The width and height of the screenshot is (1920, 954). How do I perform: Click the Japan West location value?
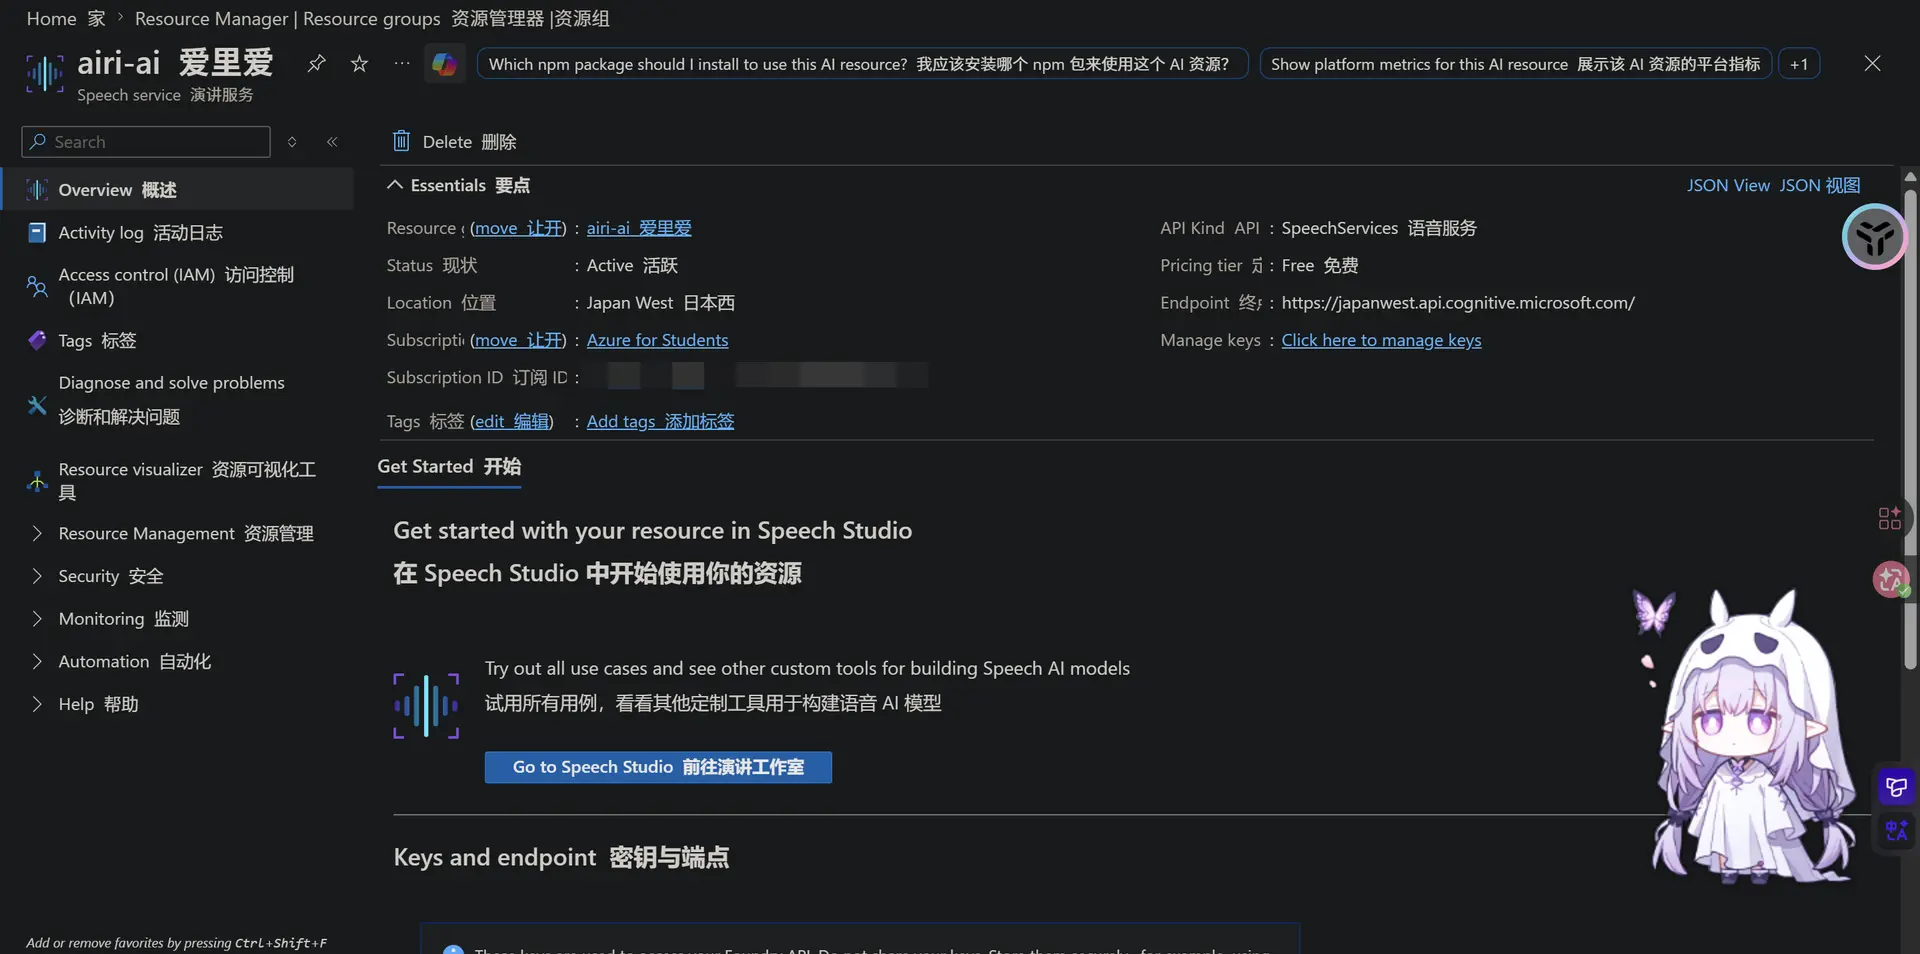[660, 303]
